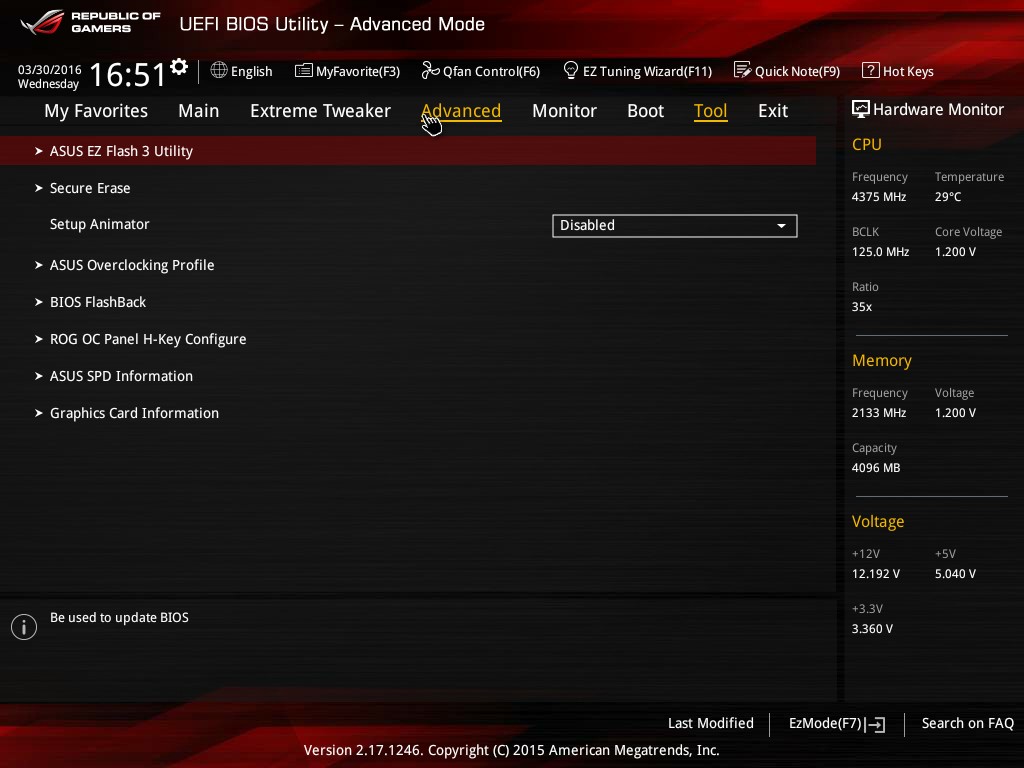This screenshot has height=768, width=1024.
Task: Open the Monitor tab
Action: [564, 111]
